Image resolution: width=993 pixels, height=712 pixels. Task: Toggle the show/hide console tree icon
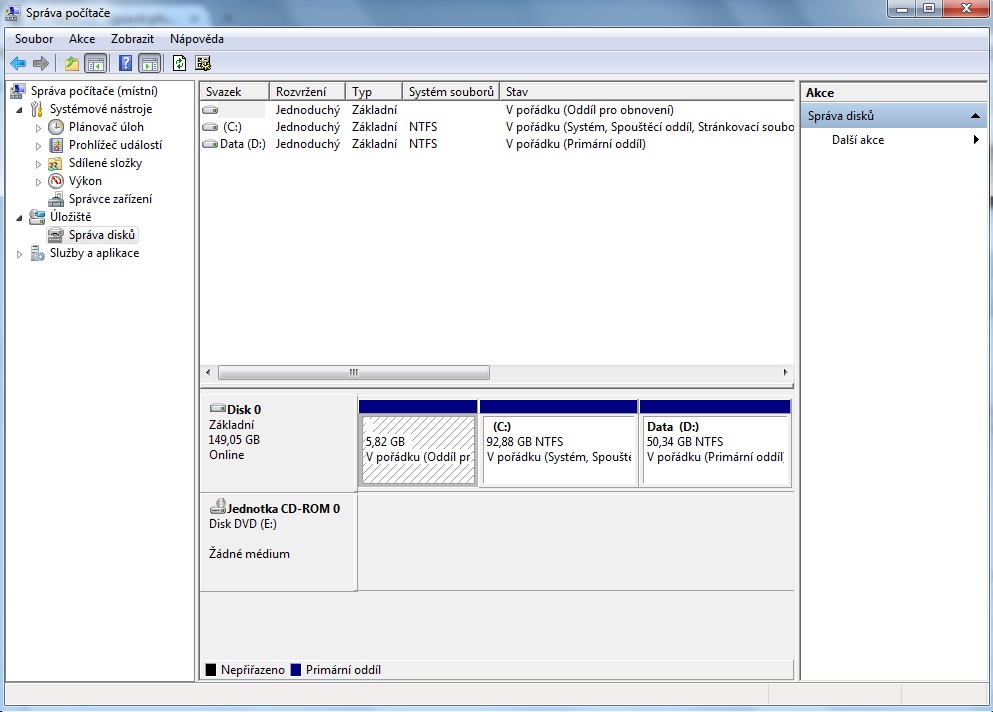(x=96, y=63)
